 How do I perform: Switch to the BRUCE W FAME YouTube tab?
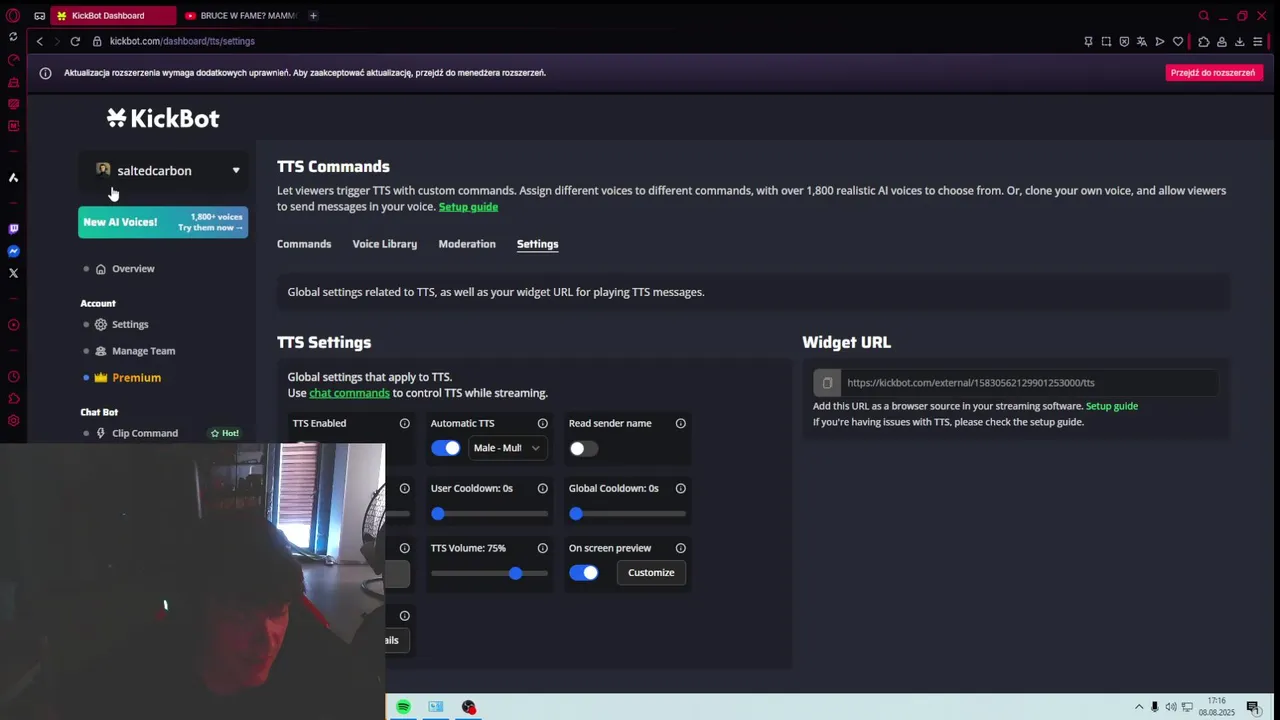241,15
